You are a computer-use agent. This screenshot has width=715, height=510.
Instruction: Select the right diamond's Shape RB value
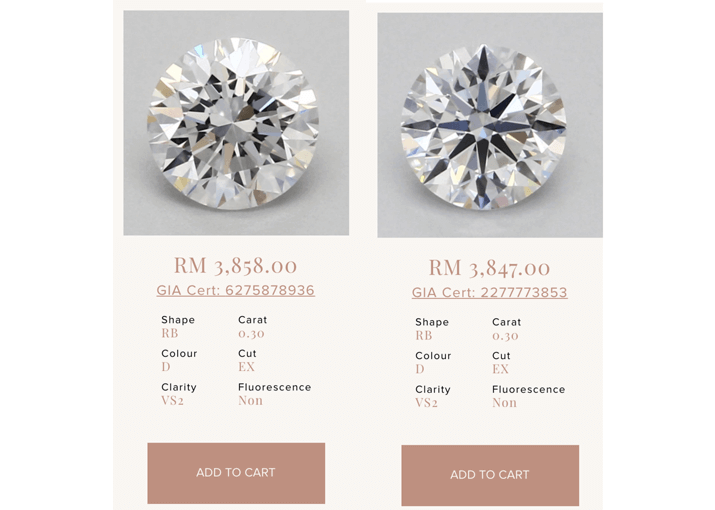tap(424, 336)
